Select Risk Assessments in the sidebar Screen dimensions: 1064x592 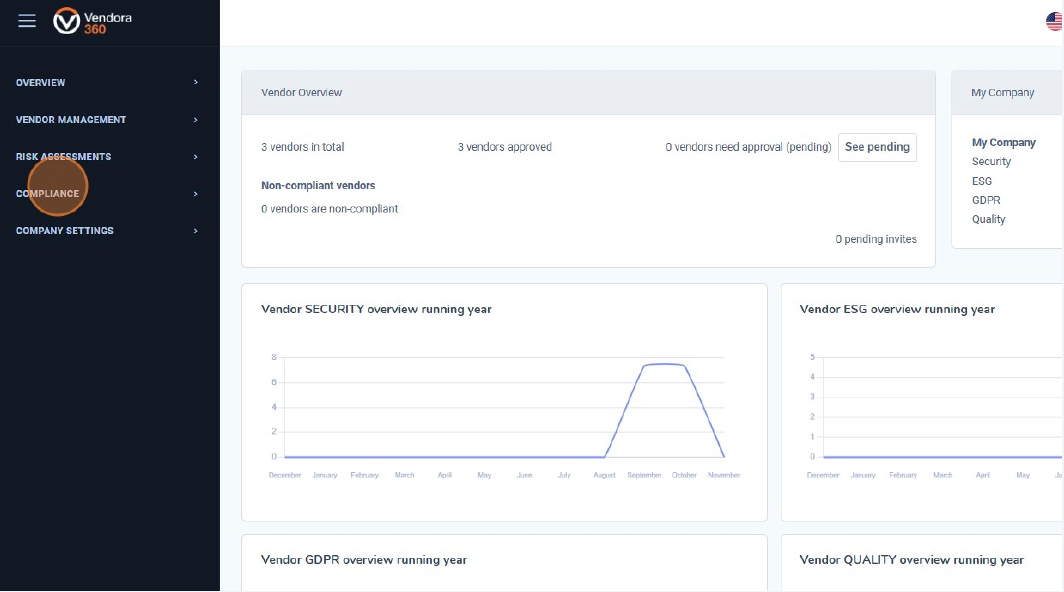(63, 157)
